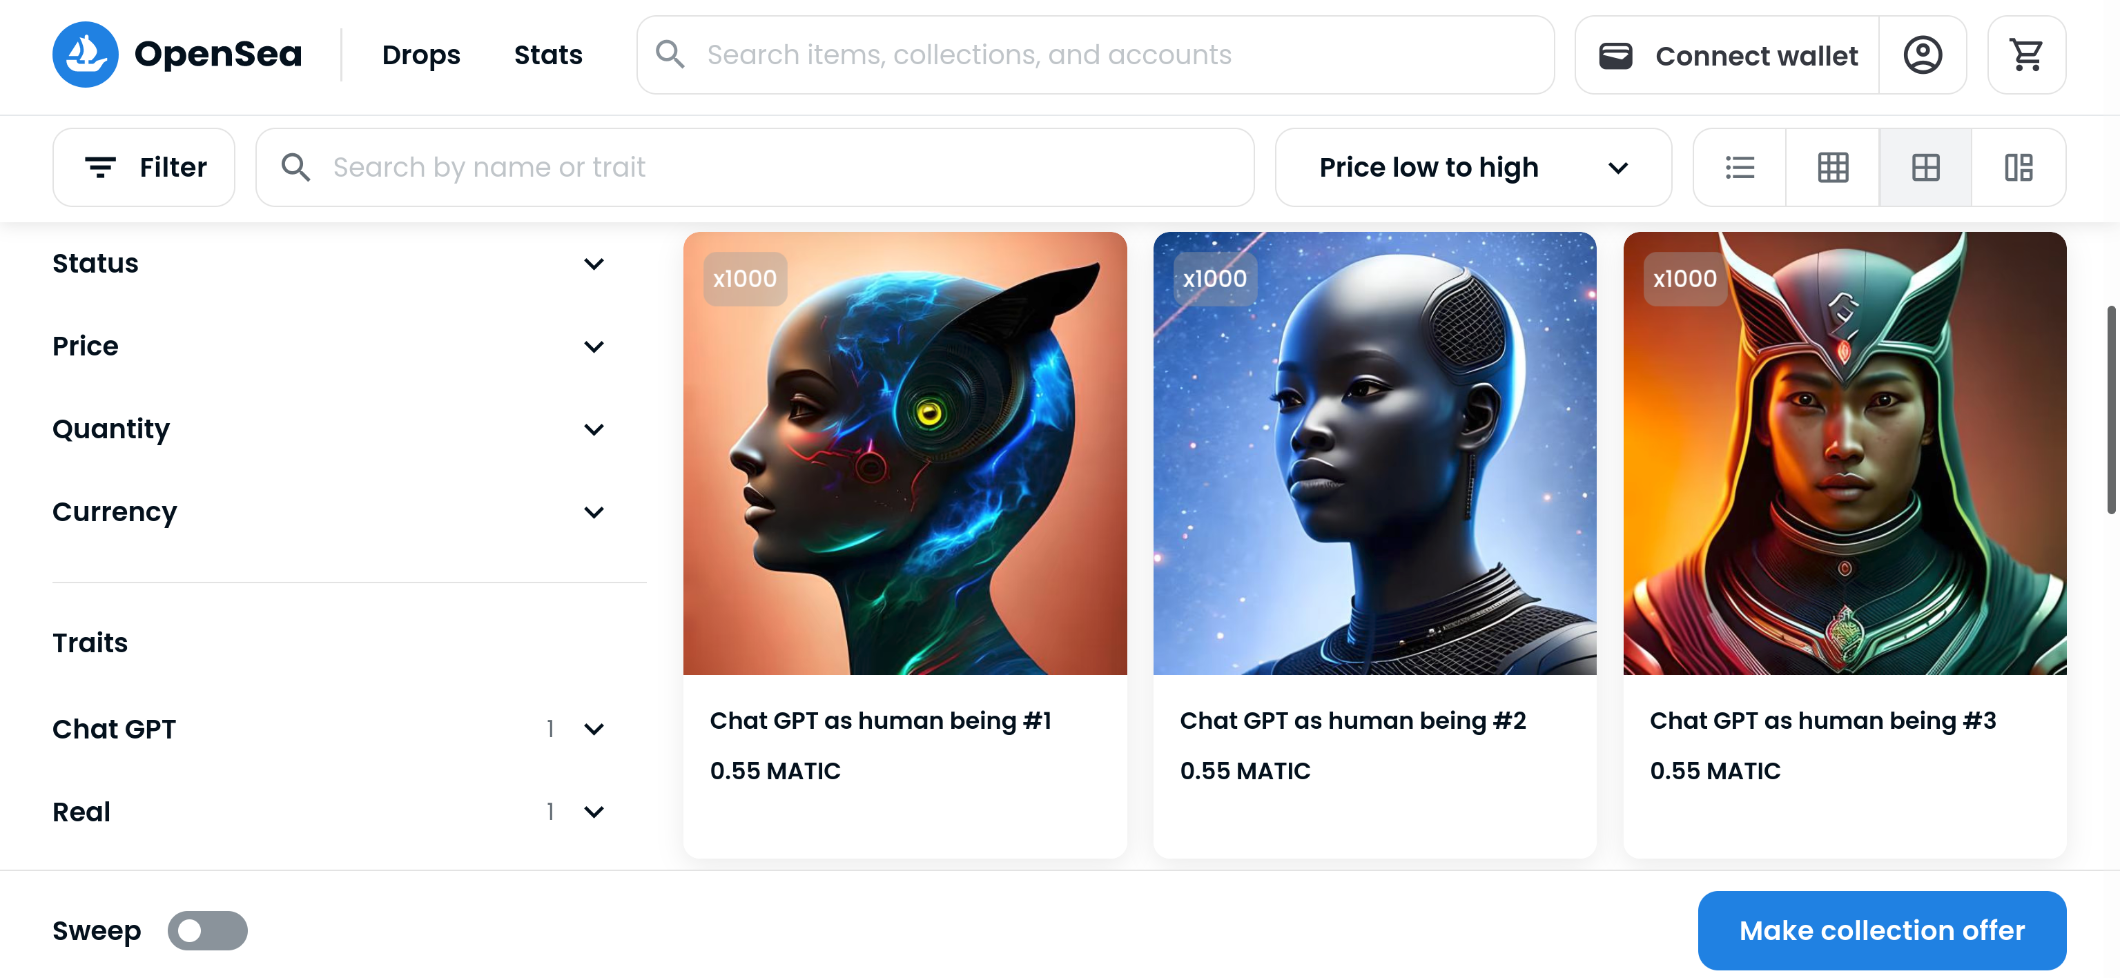Click the Connect wallet button
The image size is (2120, 978).
(1727, 55)
